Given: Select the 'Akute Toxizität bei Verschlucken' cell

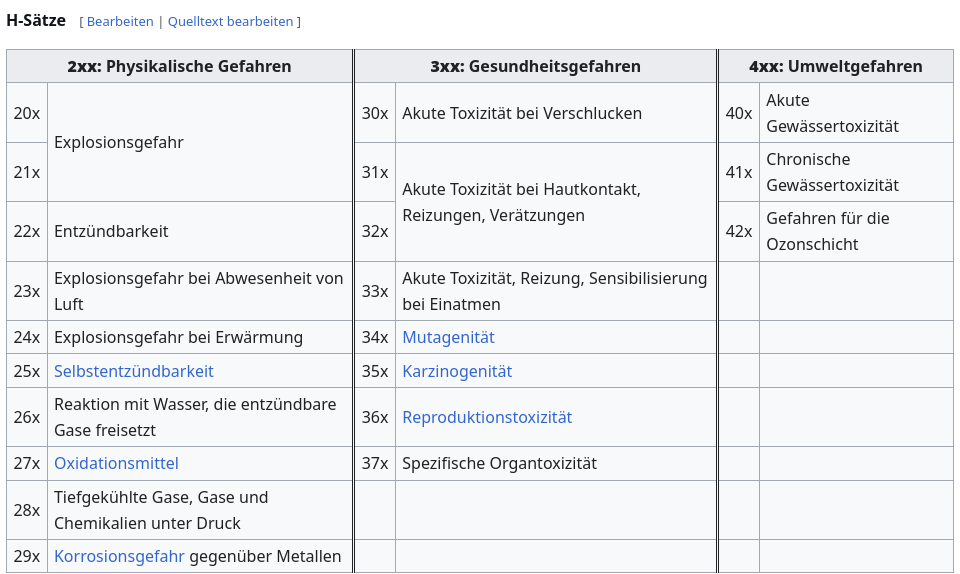Looking at the screenshot, I should tap(522, 113).
